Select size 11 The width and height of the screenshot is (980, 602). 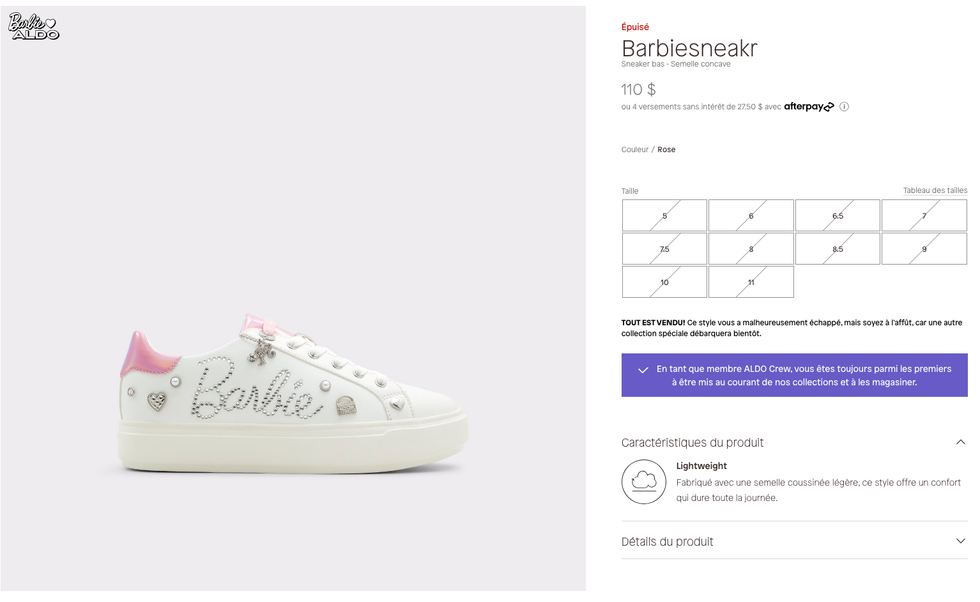coord(751,282)
